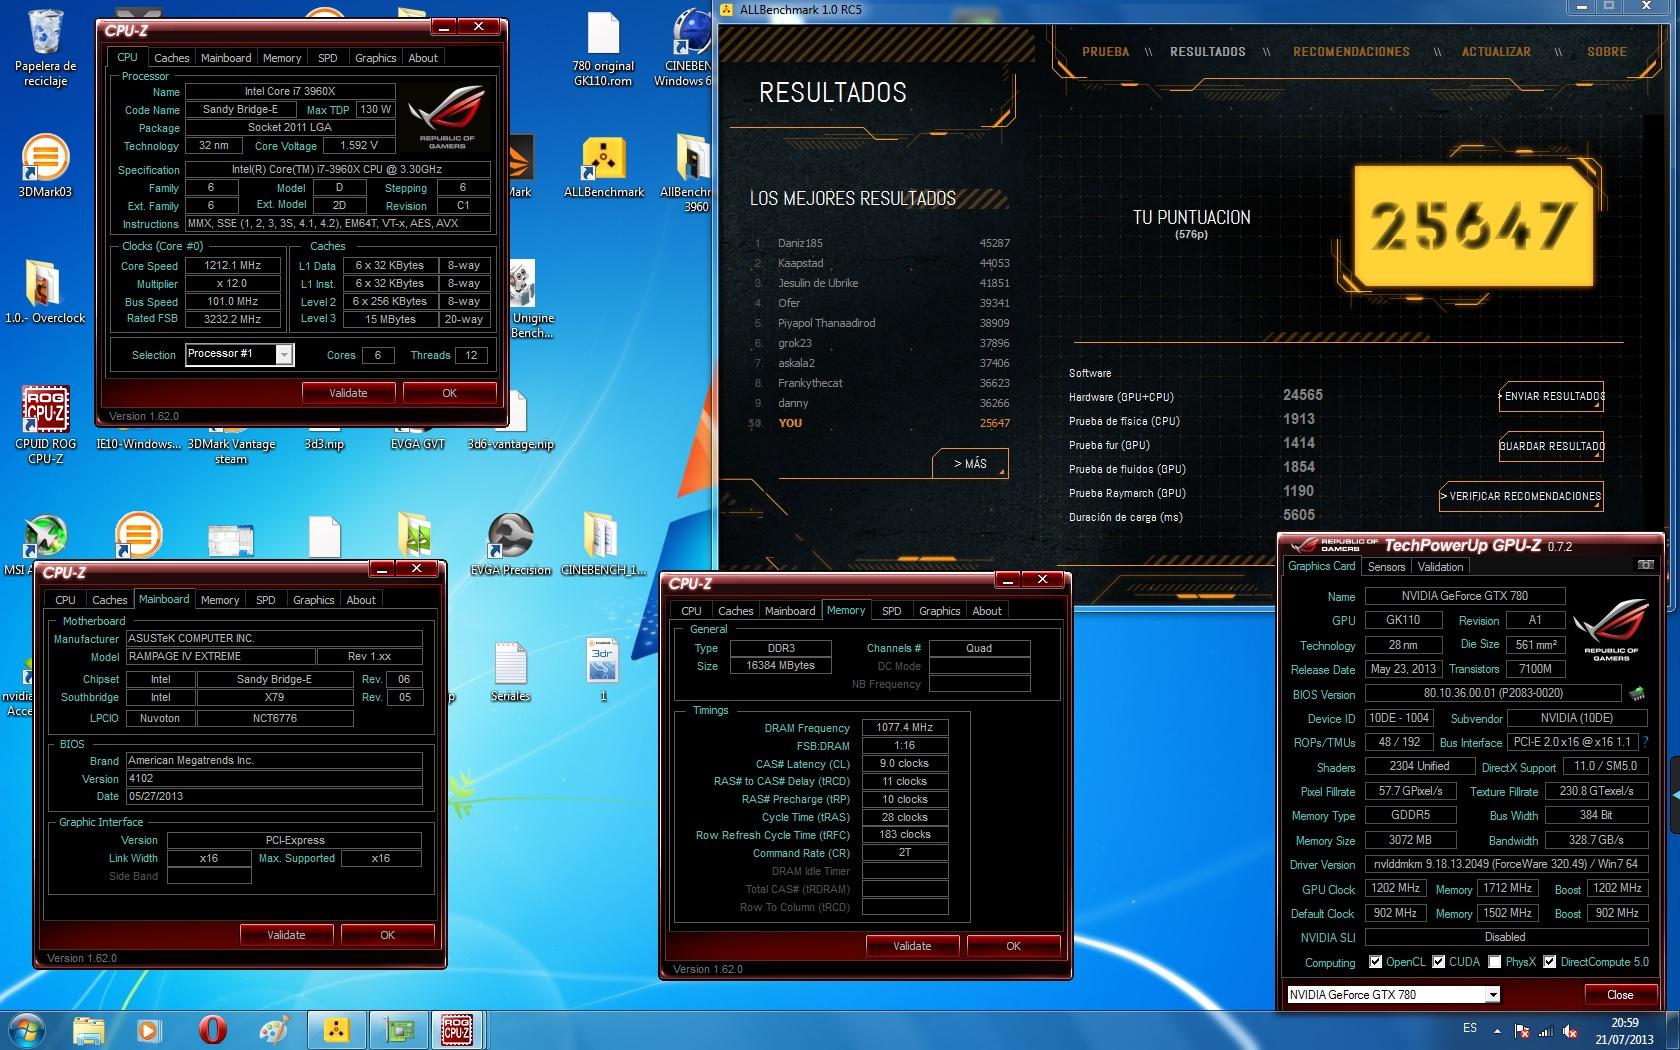Open the Processor #1 selection dropdown in CPU-Z
The height and width of the screenshot is (1050, 1680).
[284, 355]
